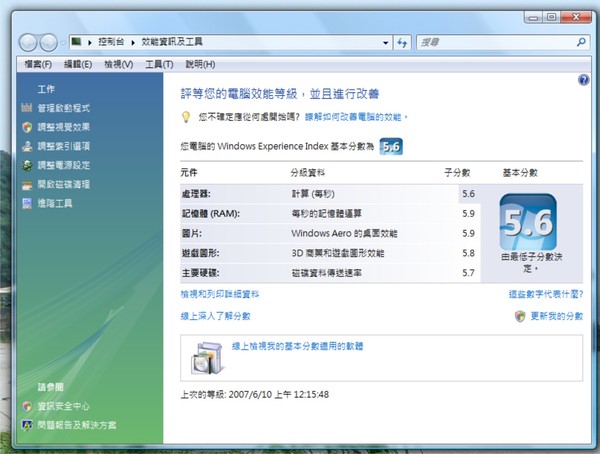Open 問題報告及解決方案 link
600x454 pixels.
point(77,425)
